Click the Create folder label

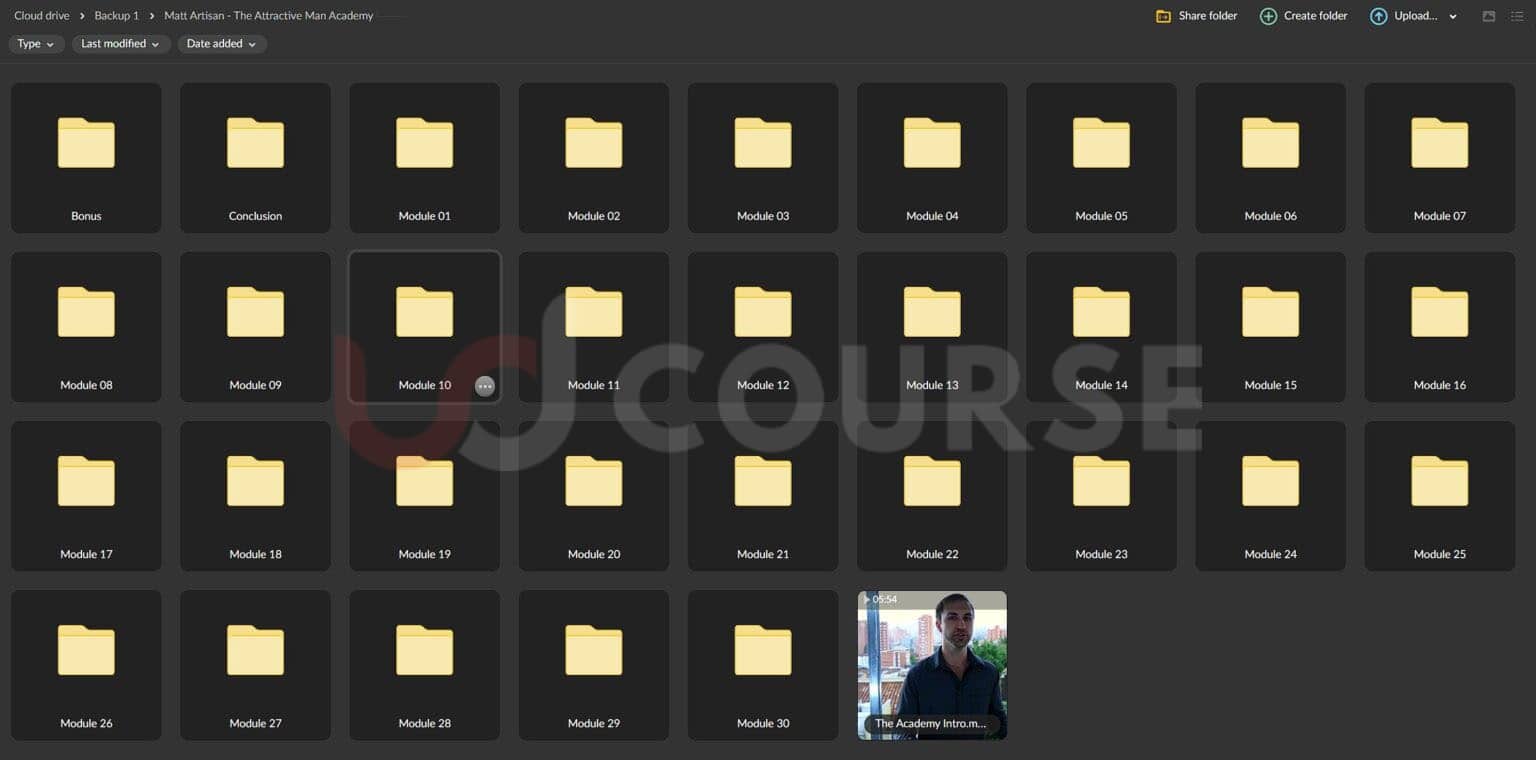pos(1315,16)
